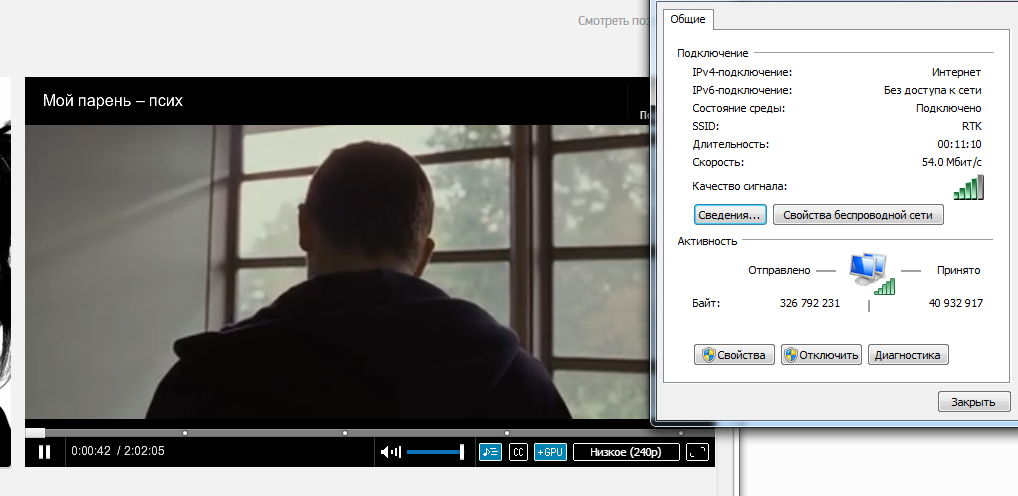This screenshot has height=496, width=1018.
Task: Click IPv4 status Интернет
Action: [956, 72]
